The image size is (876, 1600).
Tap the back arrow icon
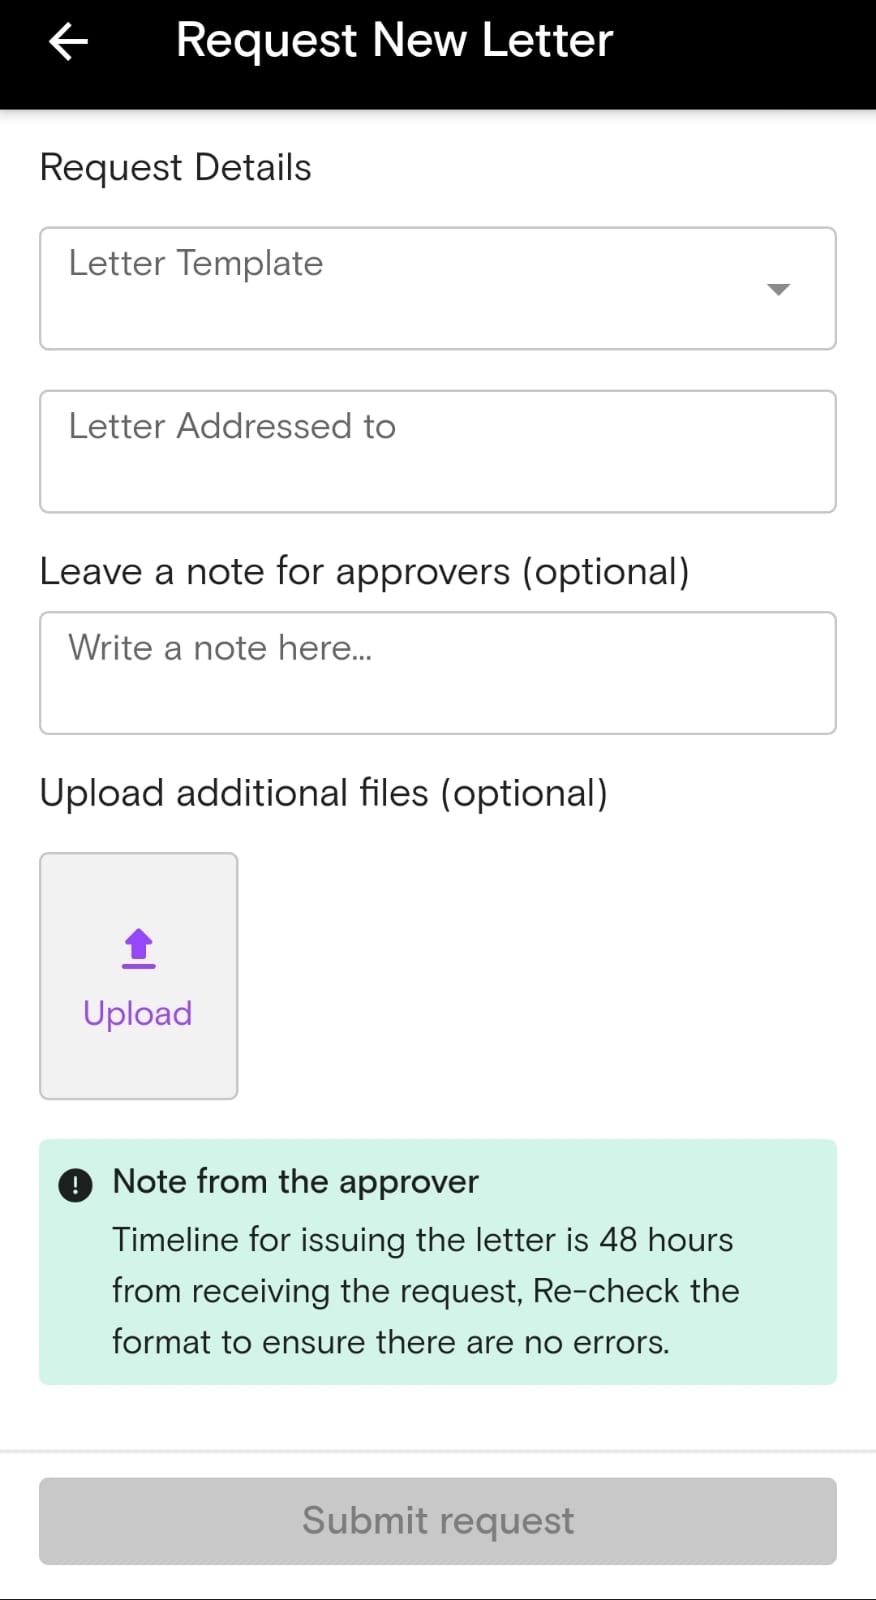click(x=68, y=42)
